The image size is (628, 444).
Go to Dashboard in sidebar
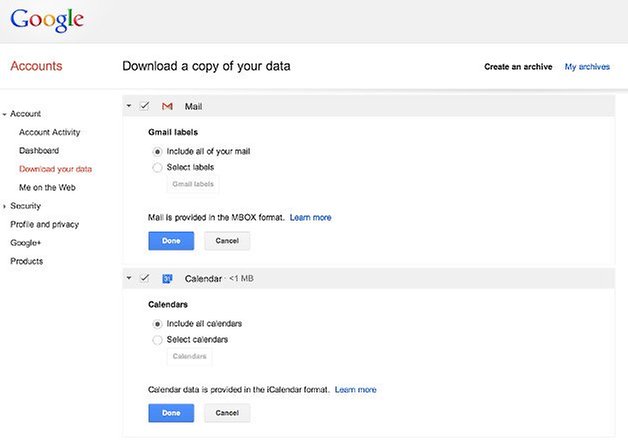(39, 151)
